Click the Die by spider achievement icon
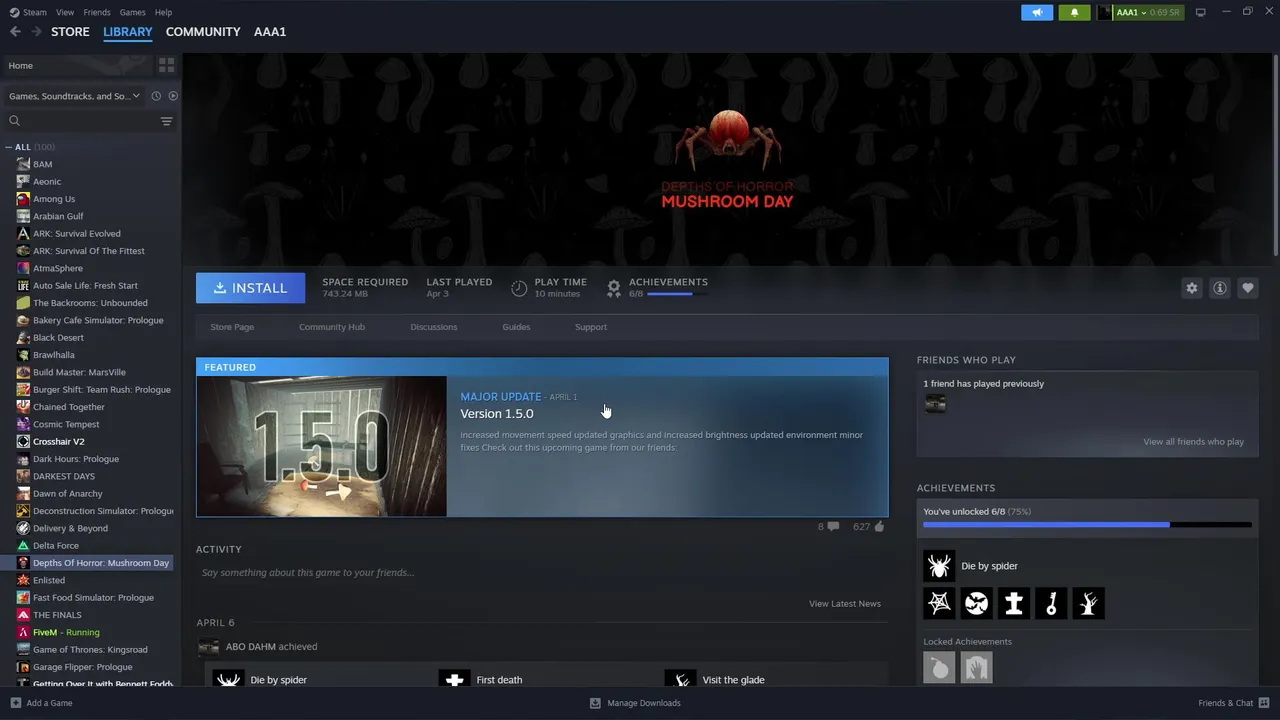The image size is (1280, 720). [x=939, y=566]
